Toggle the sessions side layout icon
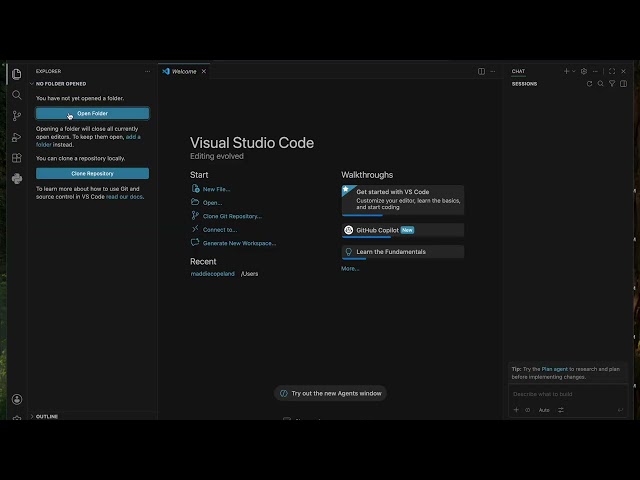 tap(623, 84)
